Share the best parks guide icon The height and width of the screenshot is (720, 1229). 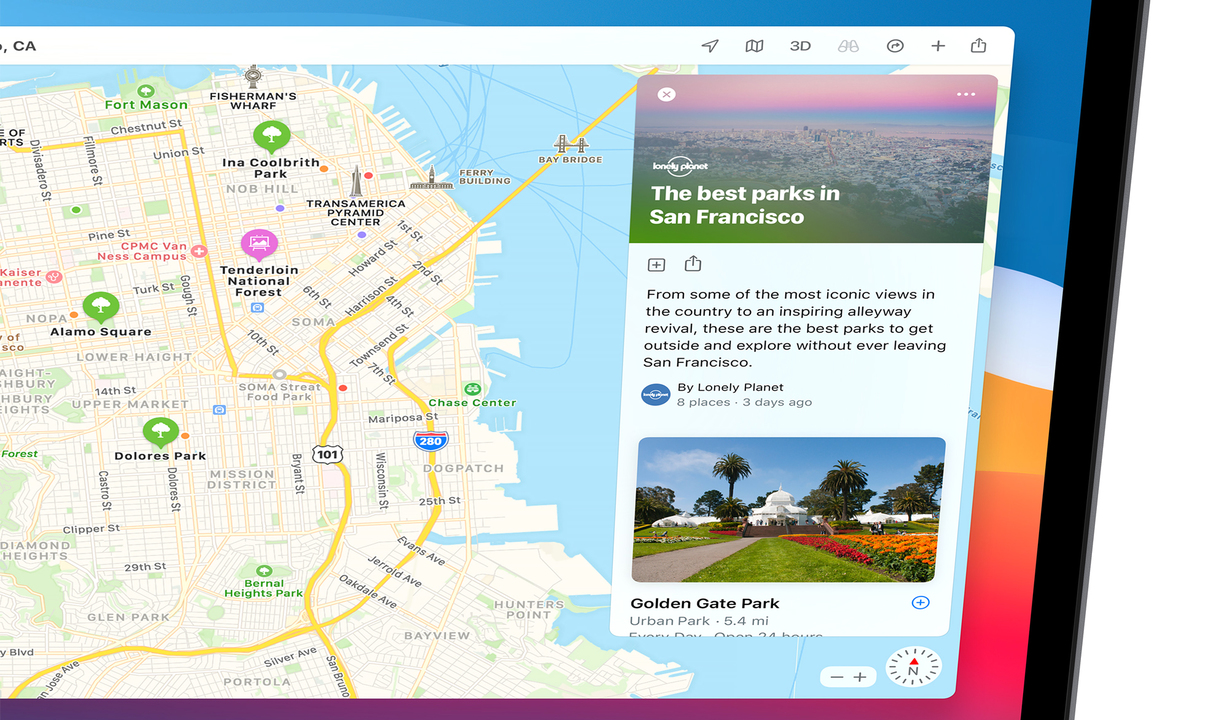[693, 264]
